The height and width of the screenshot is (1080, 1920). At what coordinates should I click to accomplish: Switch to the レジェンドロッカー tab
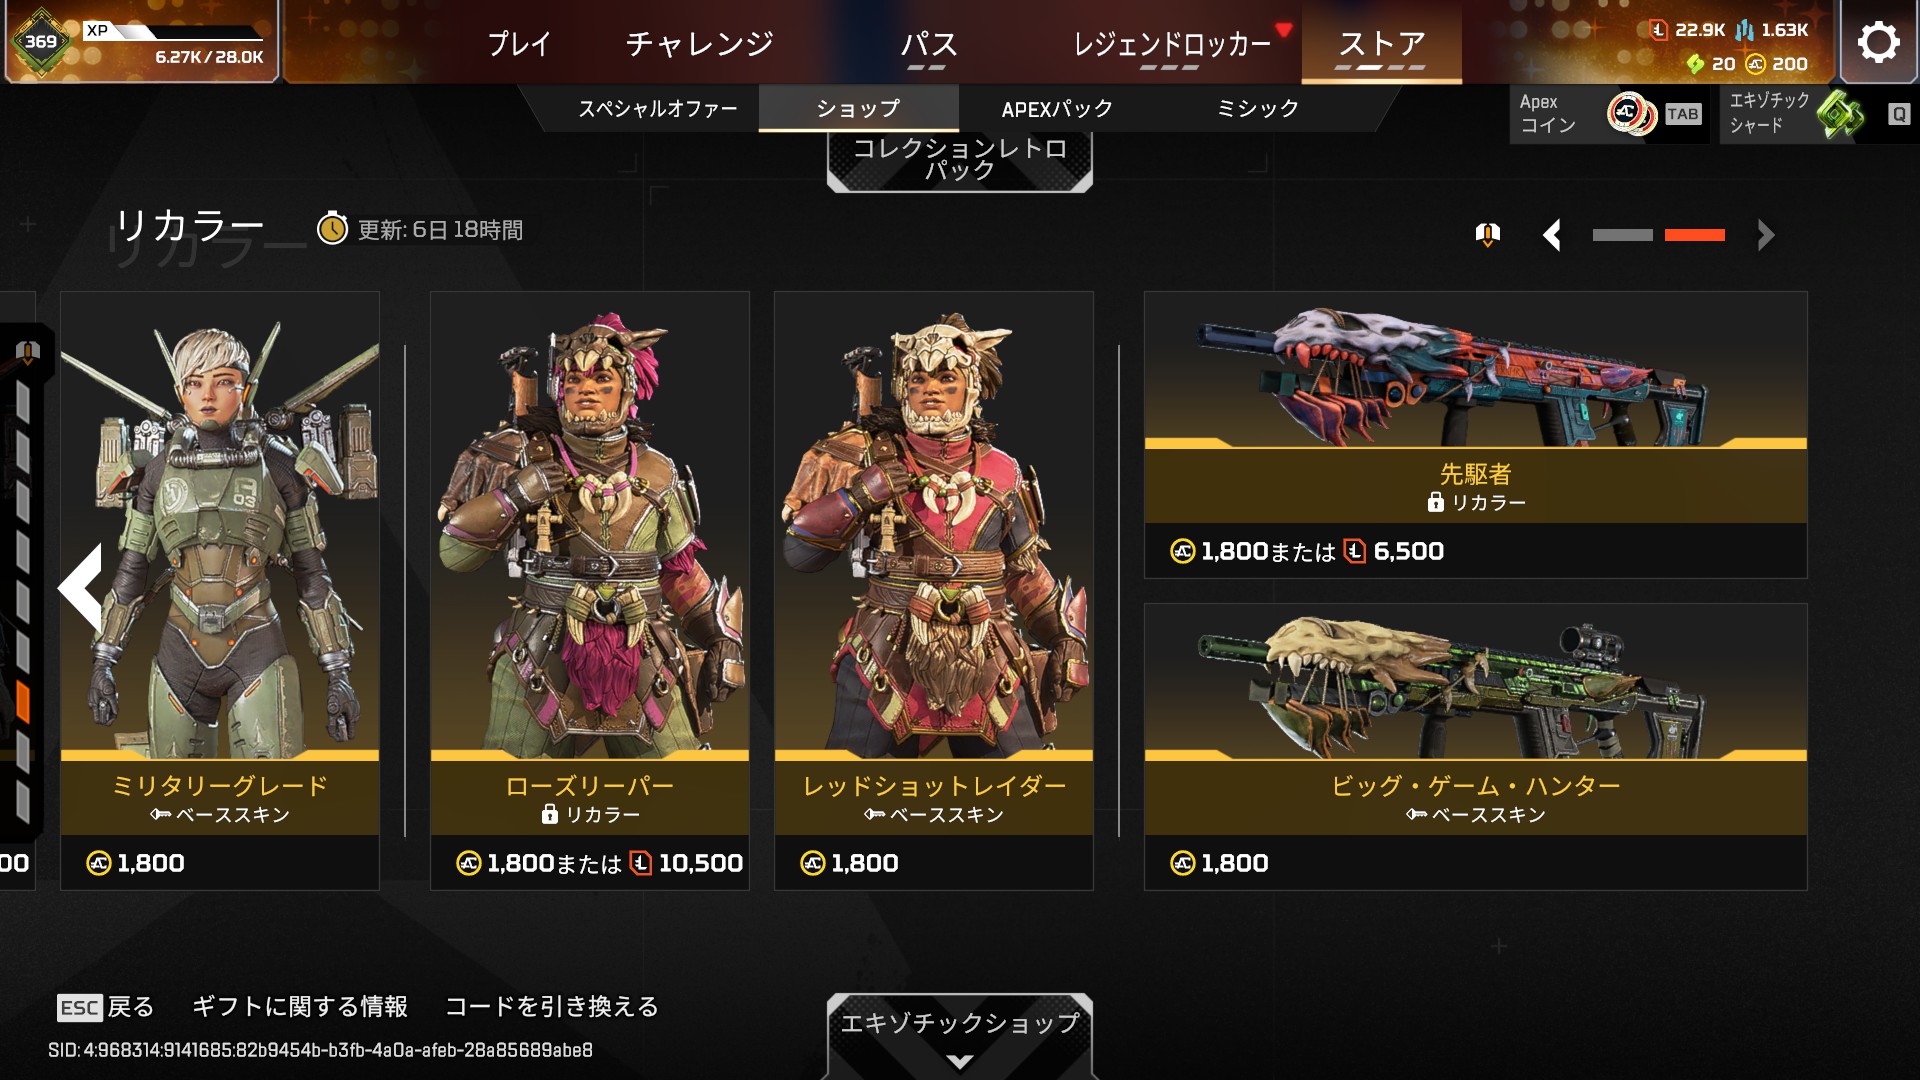coord(1170,44)
